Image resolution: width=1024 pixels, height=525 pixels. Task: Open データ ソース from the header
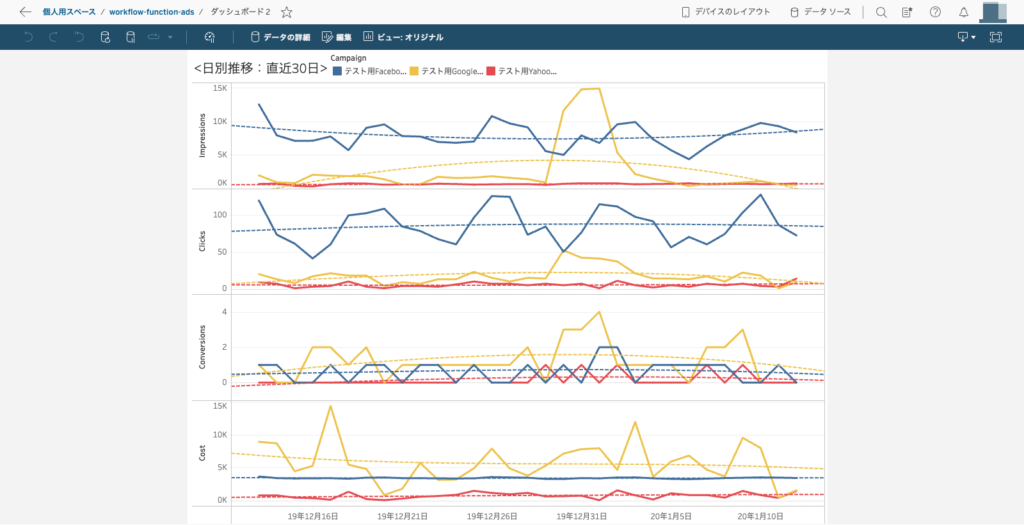[x=821, y=12]
